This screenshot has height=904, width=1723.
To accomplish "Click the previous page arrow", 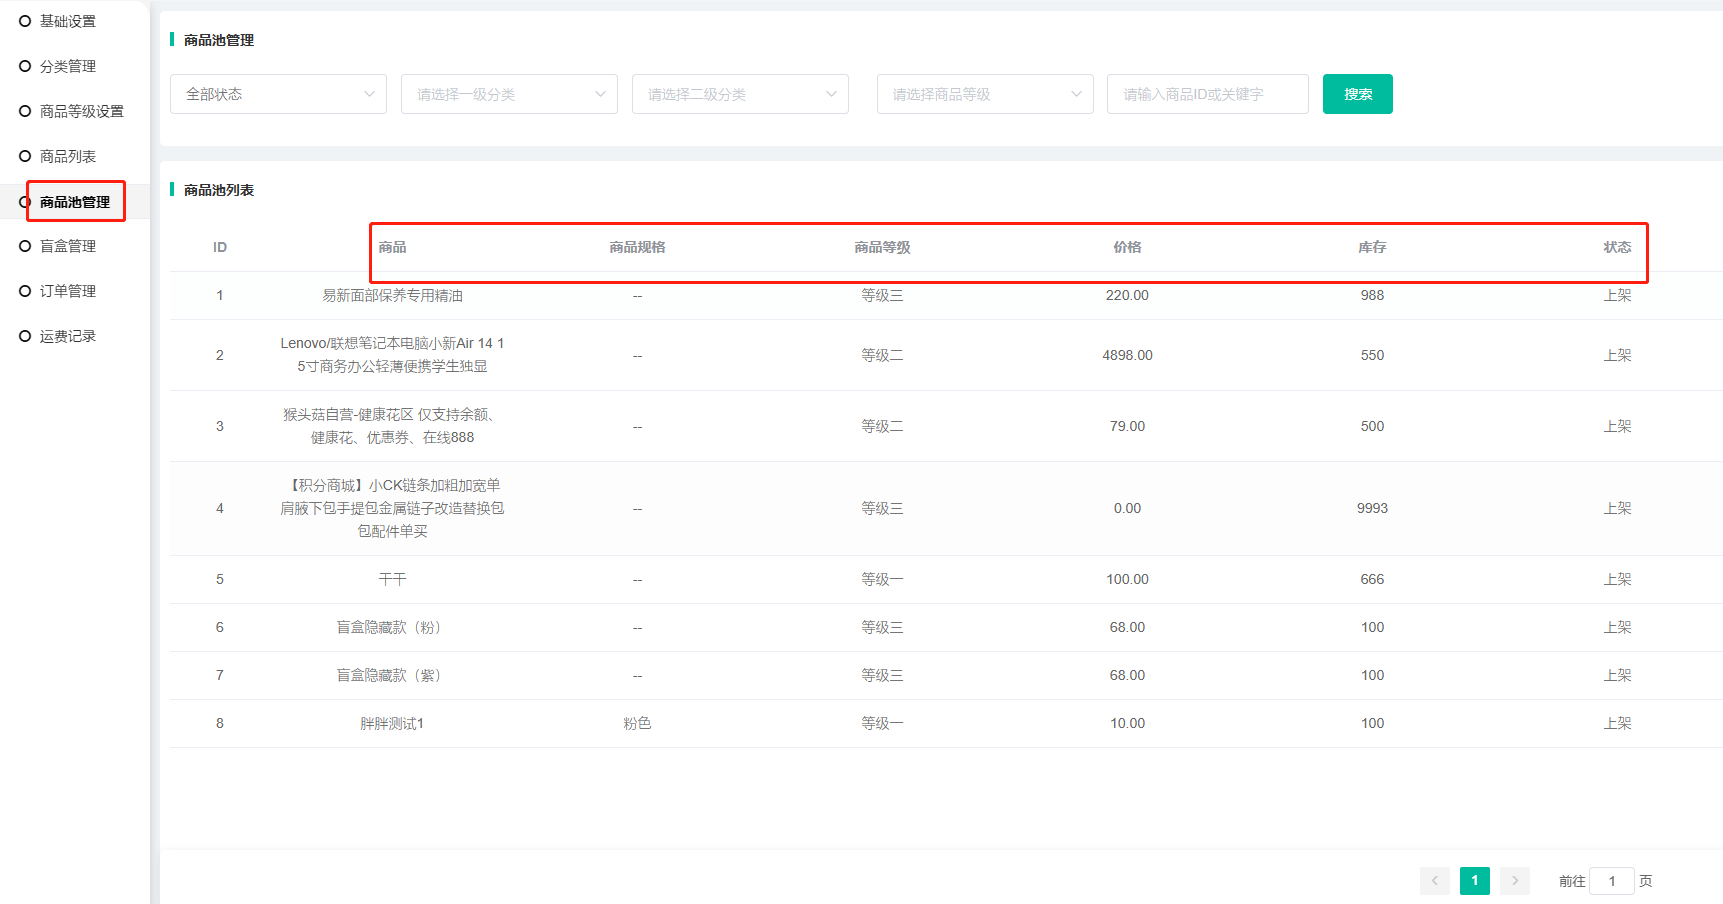I will click(1434, 881).
